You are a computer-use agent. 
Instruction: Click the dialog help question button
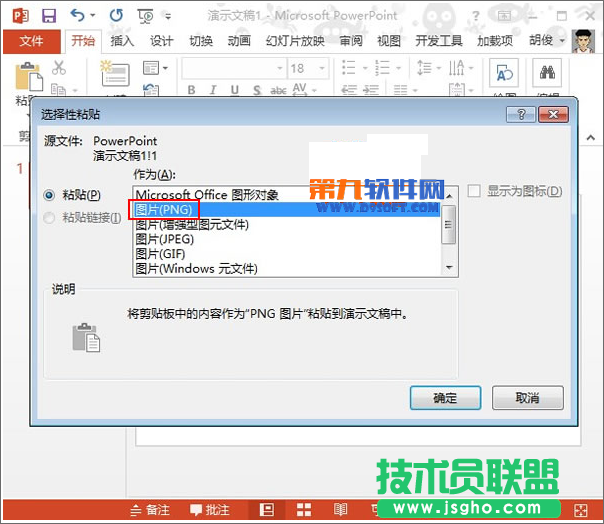pyautogui.click(x=521, y=114)
